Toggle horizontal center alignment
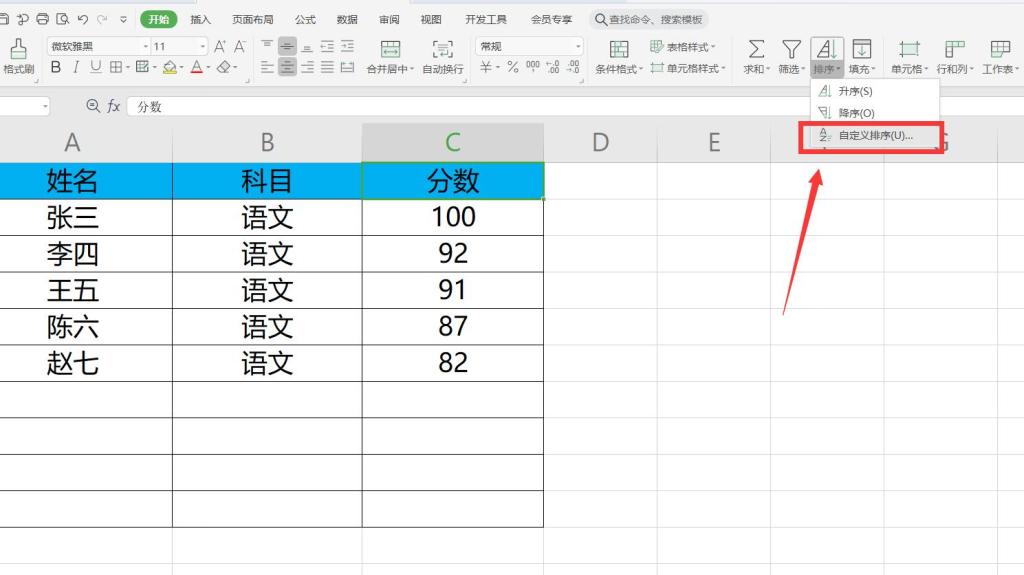This screenshot has height=575, width=1024. [287, 67]
